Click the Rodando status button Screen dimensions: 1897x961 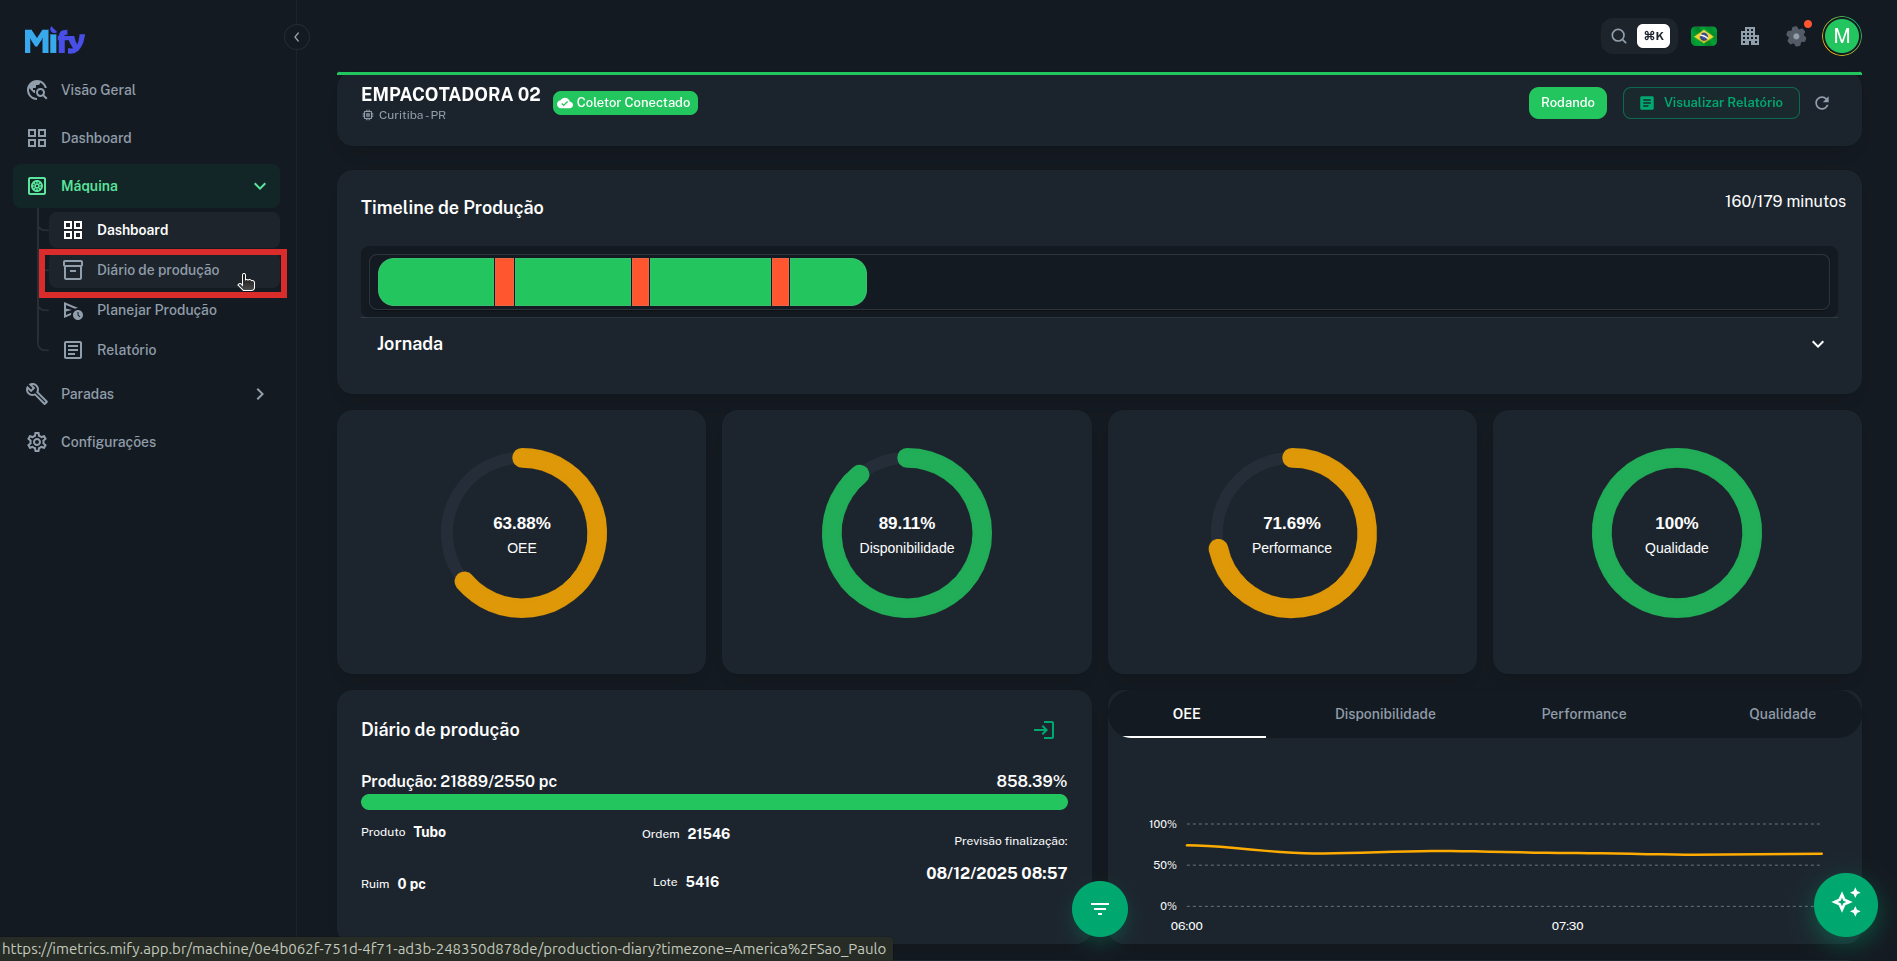point(1567,103)
